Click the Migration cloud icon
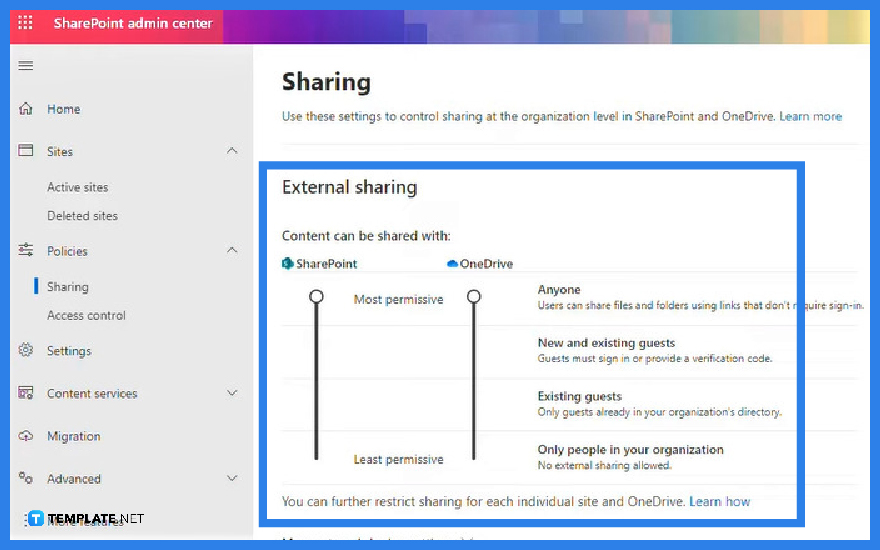Viewport: 880px width, 550px height. tap(26, 436)
